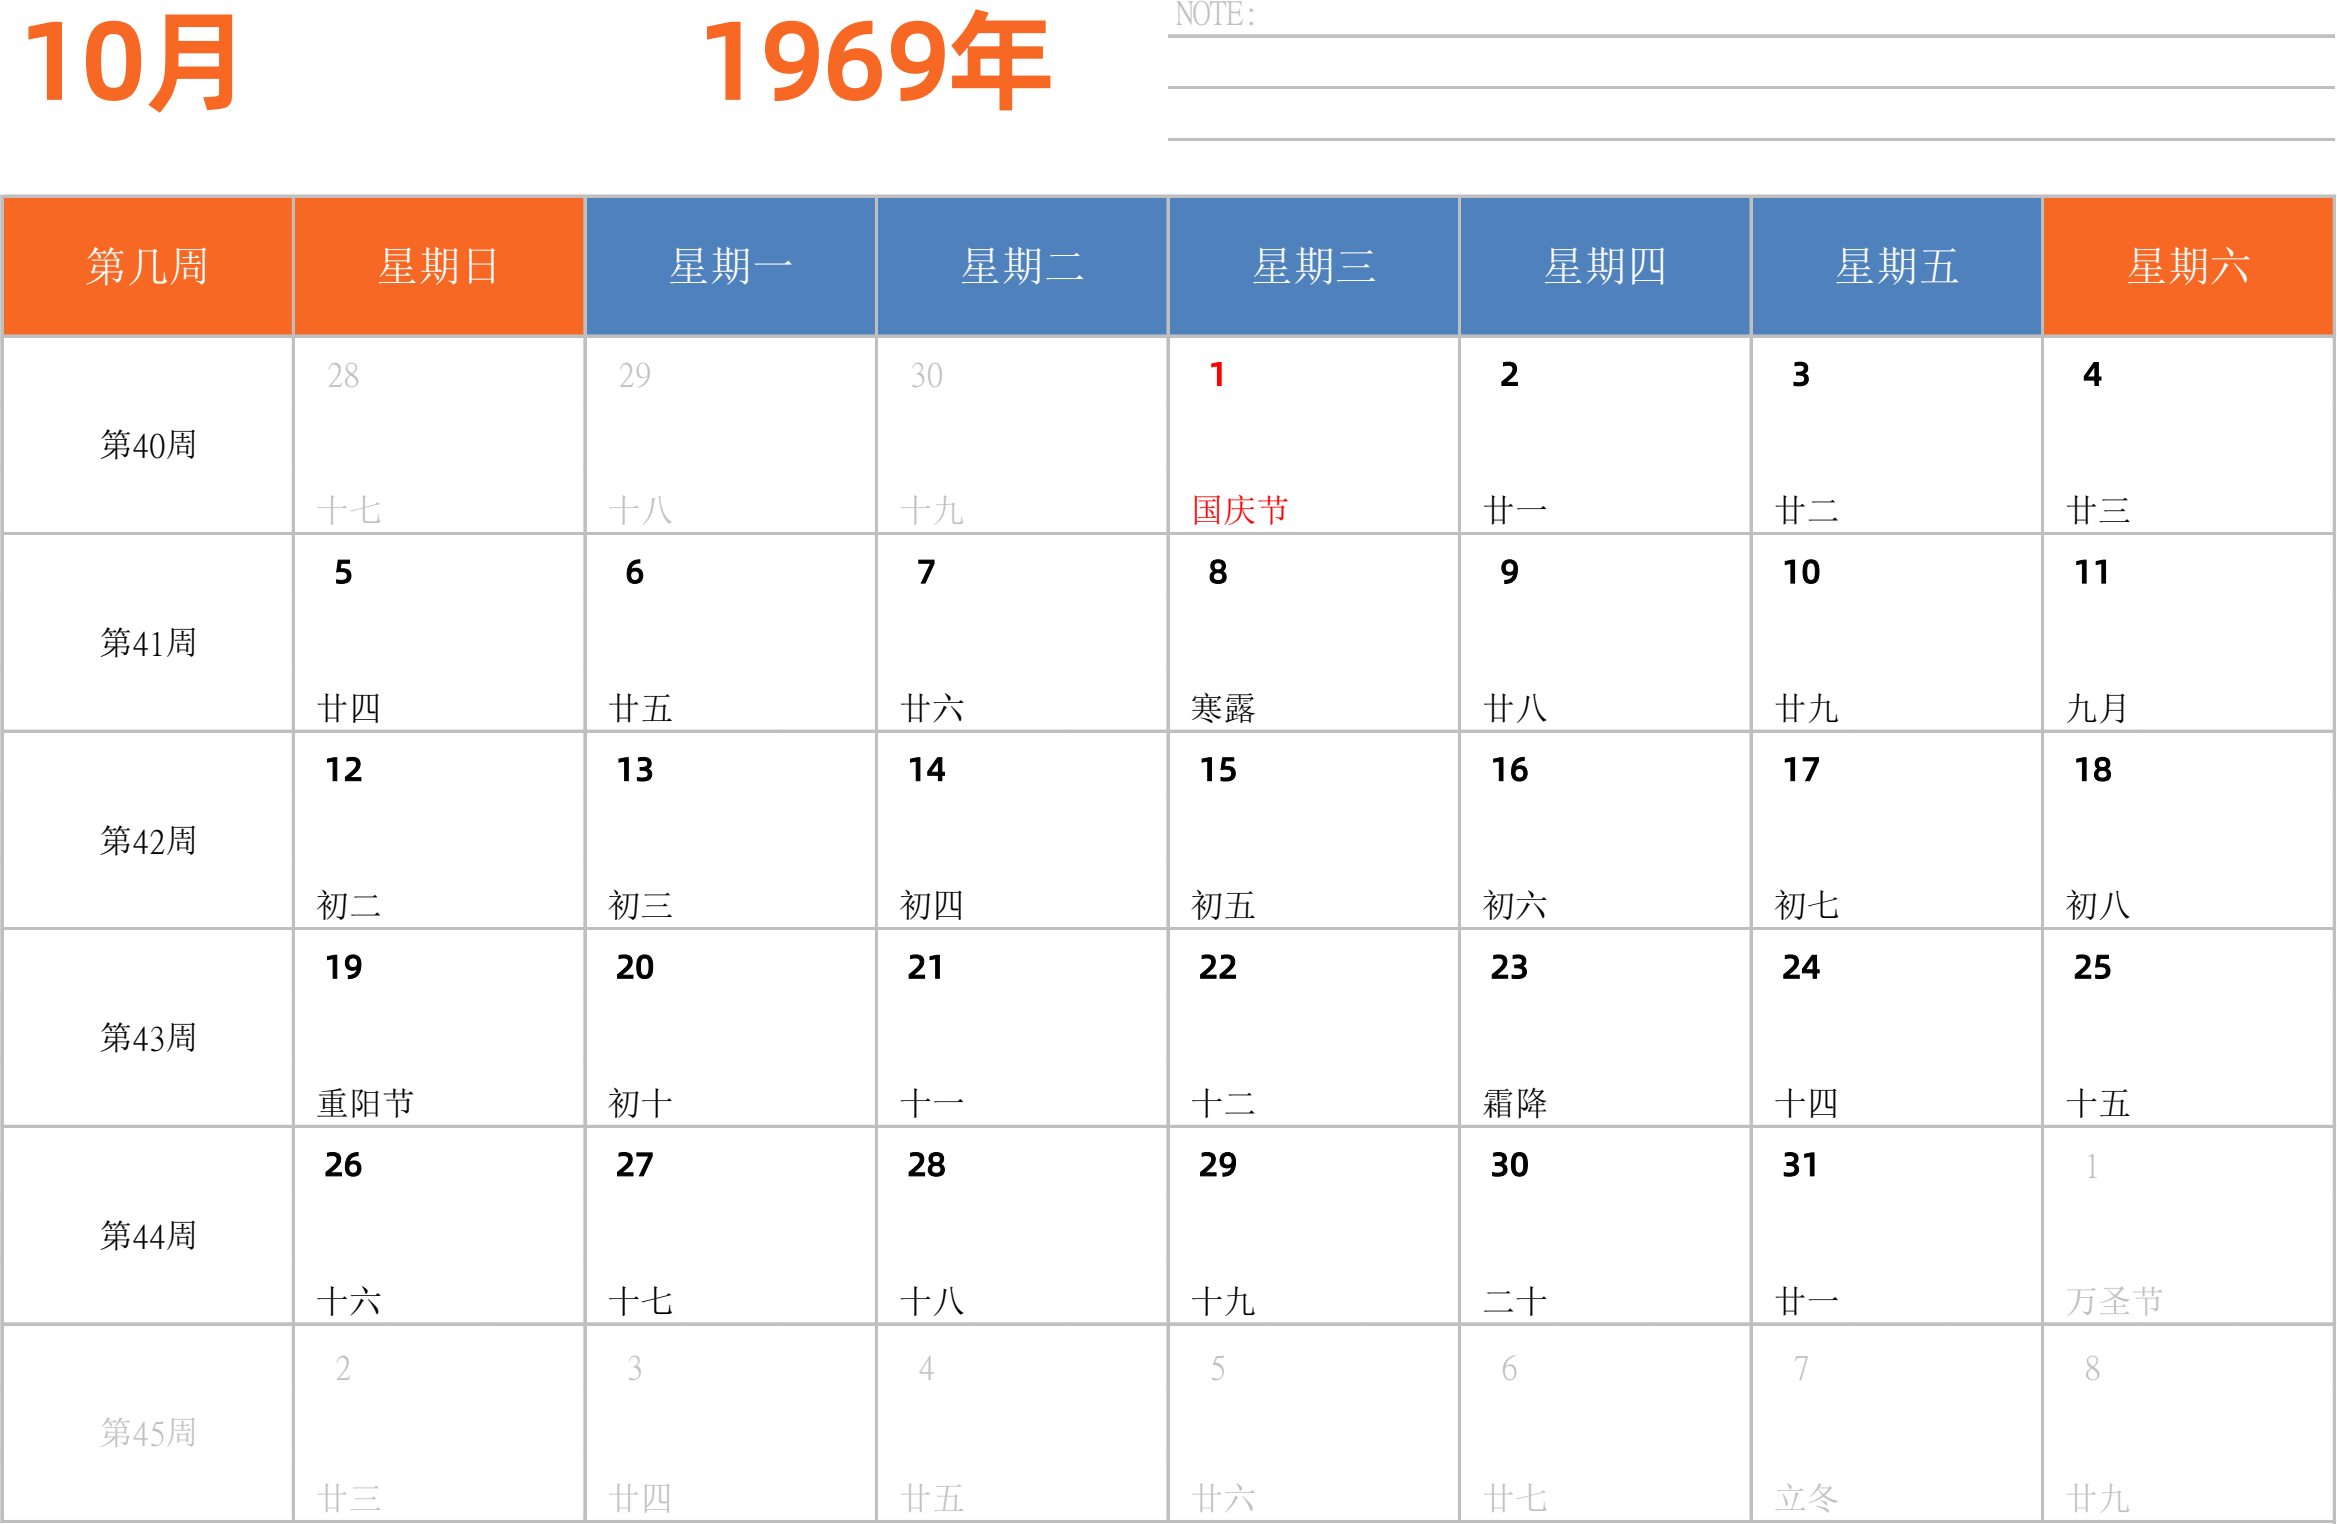
Task: Click the 星期五 column header
Action: [x=1897, y=266]
